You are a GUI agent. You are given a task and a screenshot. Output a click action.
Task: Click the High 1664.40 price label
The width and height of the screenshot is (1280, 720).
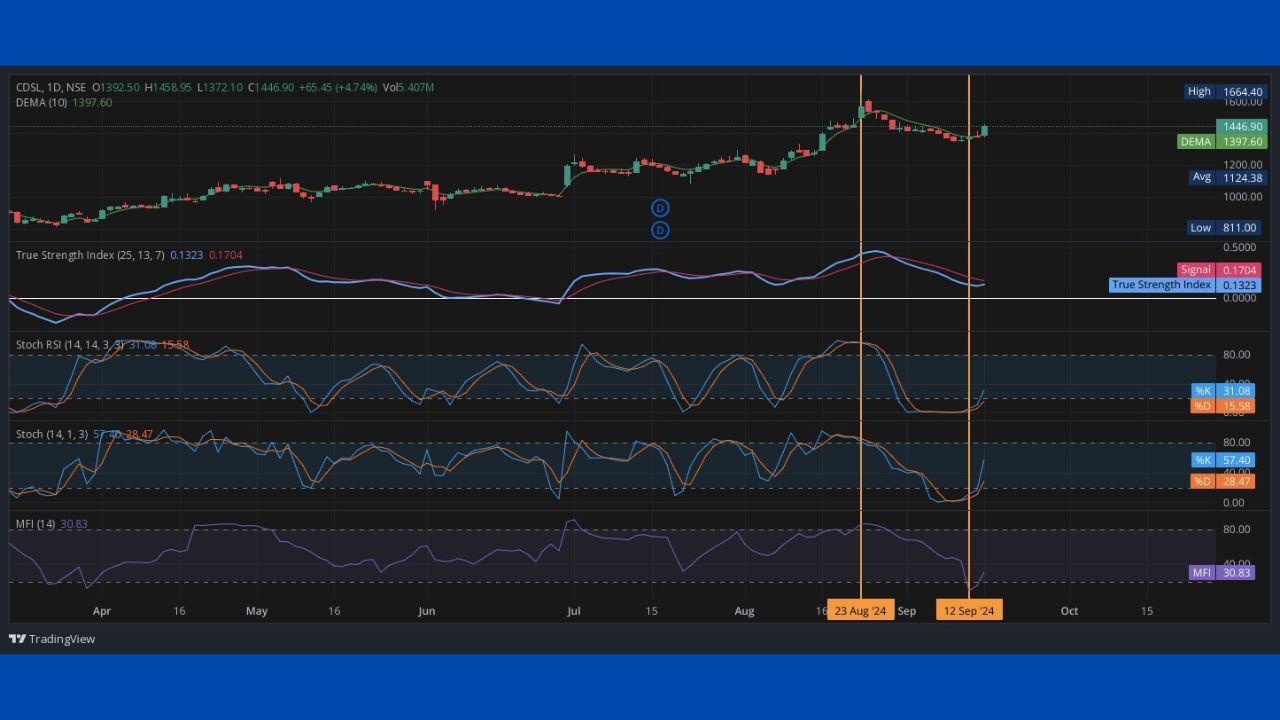tap(1225, 91)
